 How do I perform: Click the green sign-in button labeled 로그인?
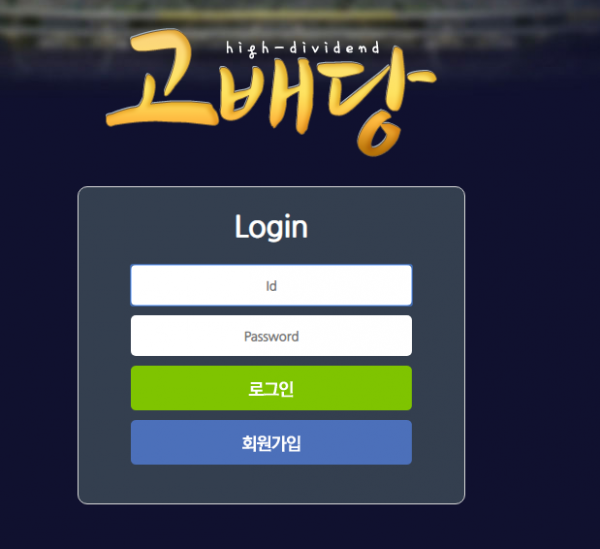pyautogui.click(x=271, y=388)
